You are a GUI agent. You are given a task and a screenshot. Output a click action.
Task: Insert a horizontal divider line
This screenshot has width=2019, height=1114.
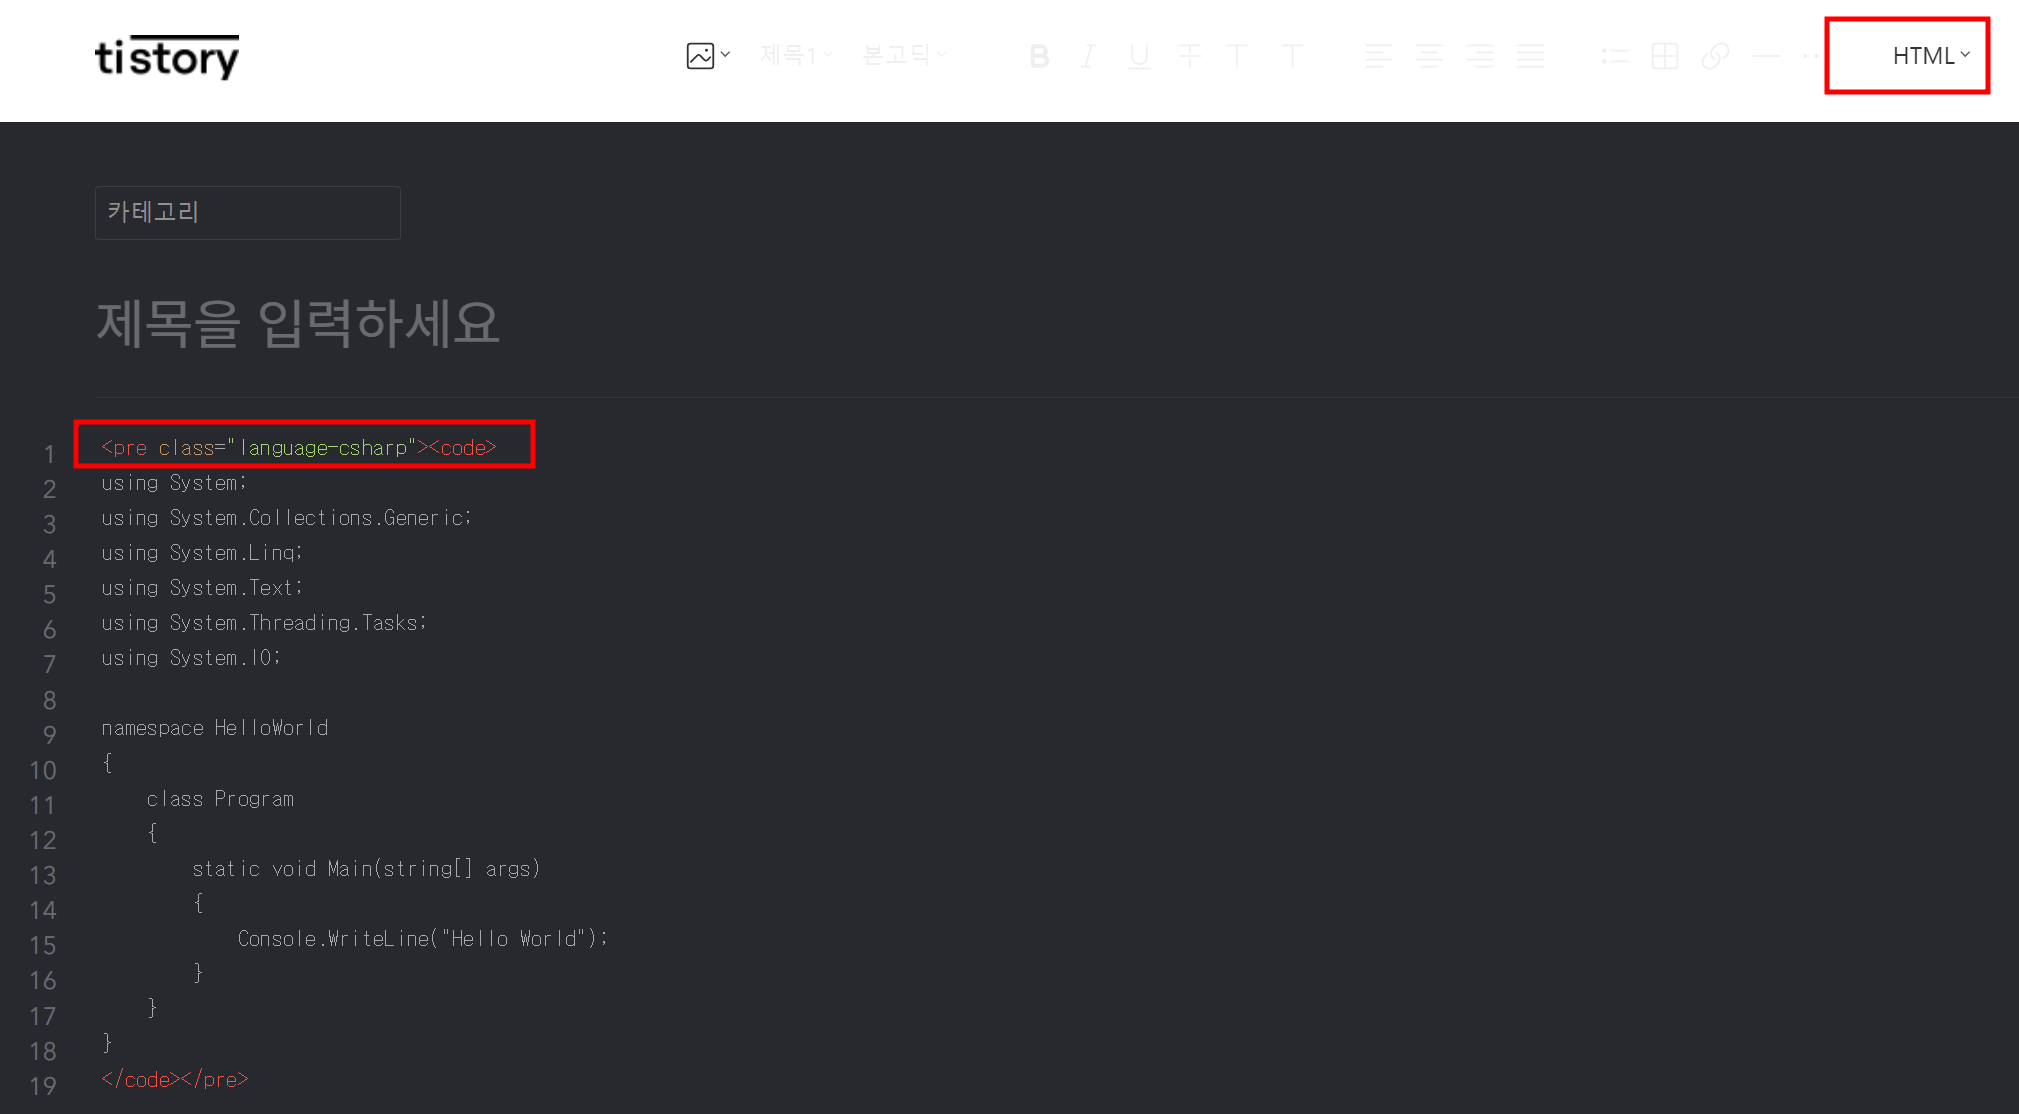[x=1766, y=56]
